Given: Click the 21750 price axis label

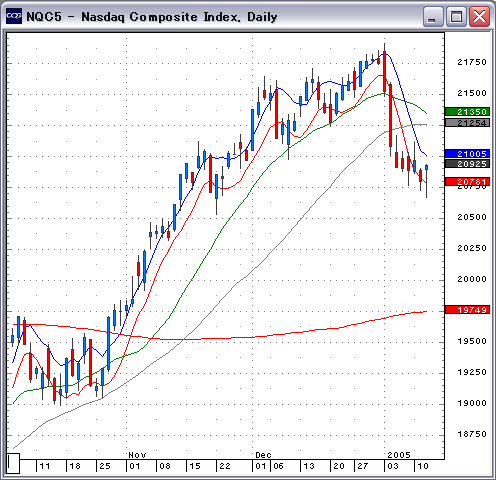Looking at the screenshot, I should tap(472, 62).
